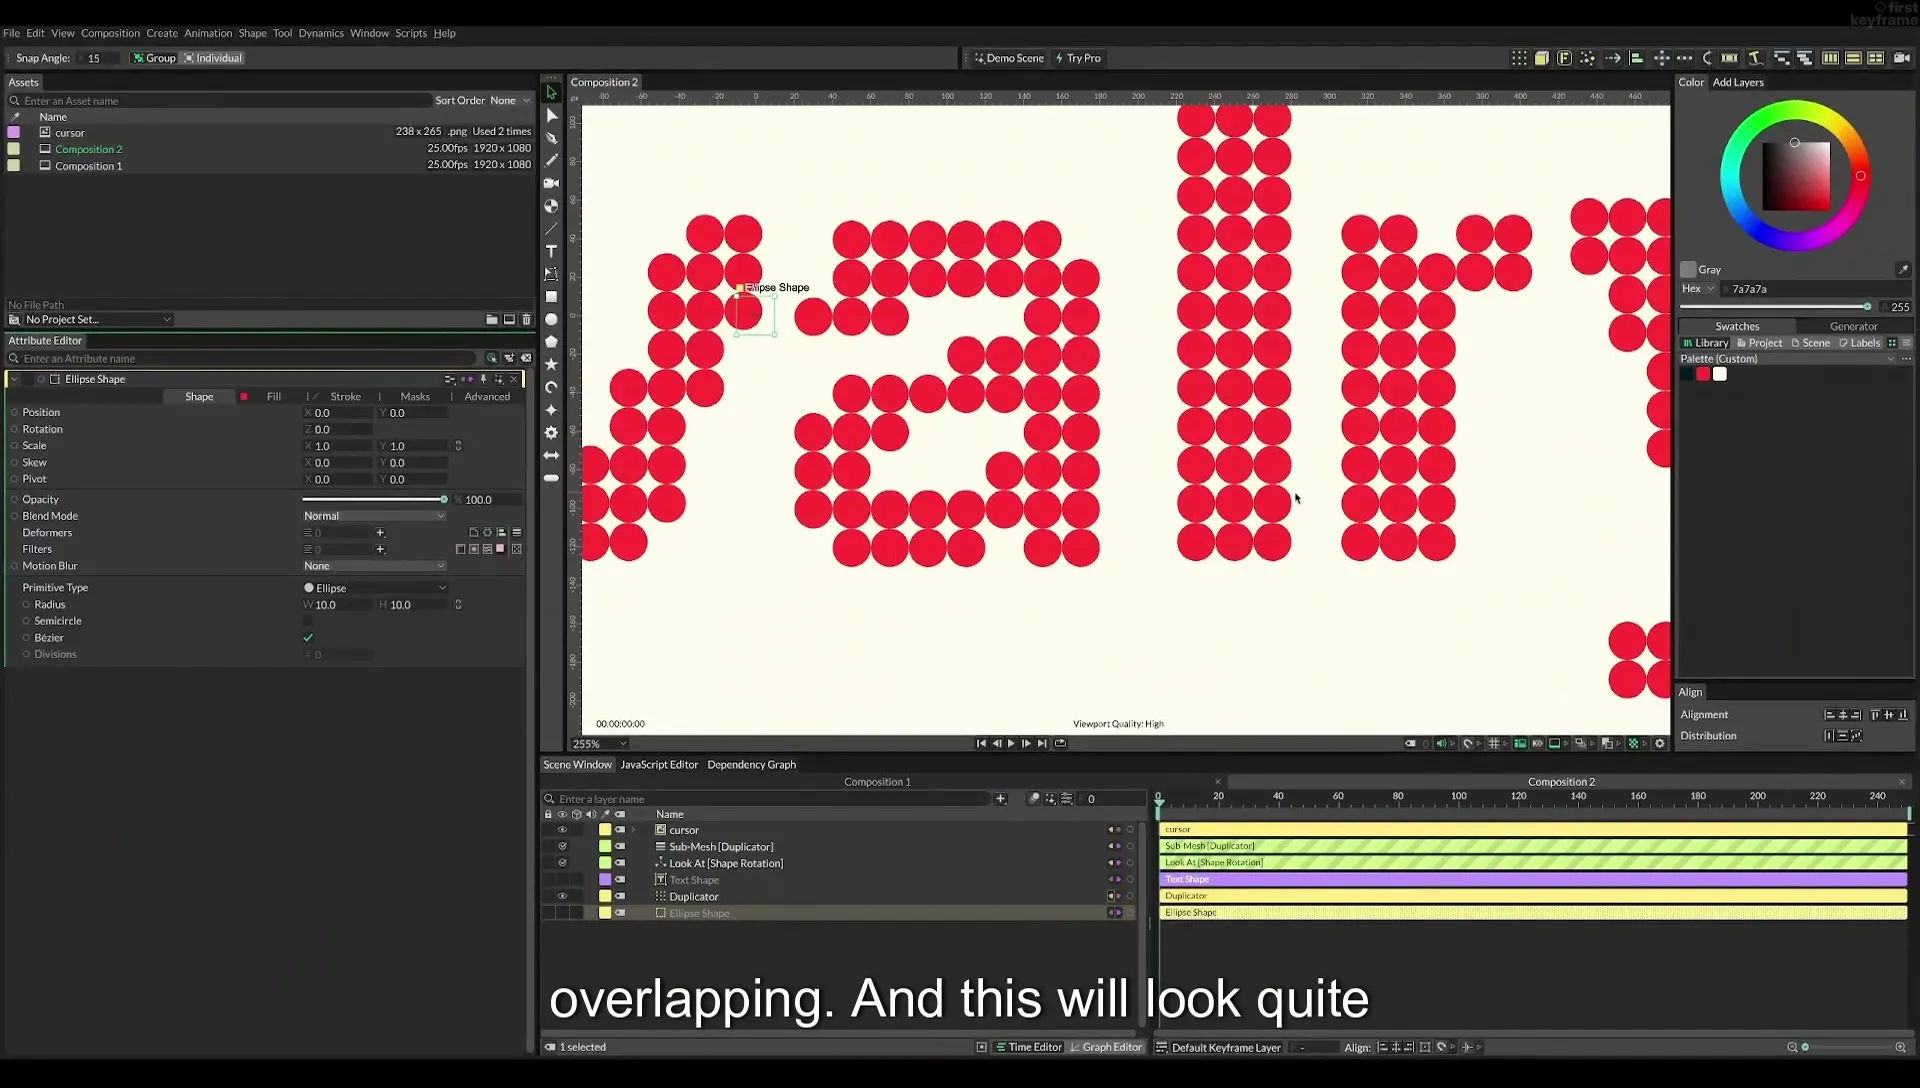Viewport: 1920px width, 1088px height.
Task: Select the Star shape tool
Action: pyautogui.click(x=551, y=365)
